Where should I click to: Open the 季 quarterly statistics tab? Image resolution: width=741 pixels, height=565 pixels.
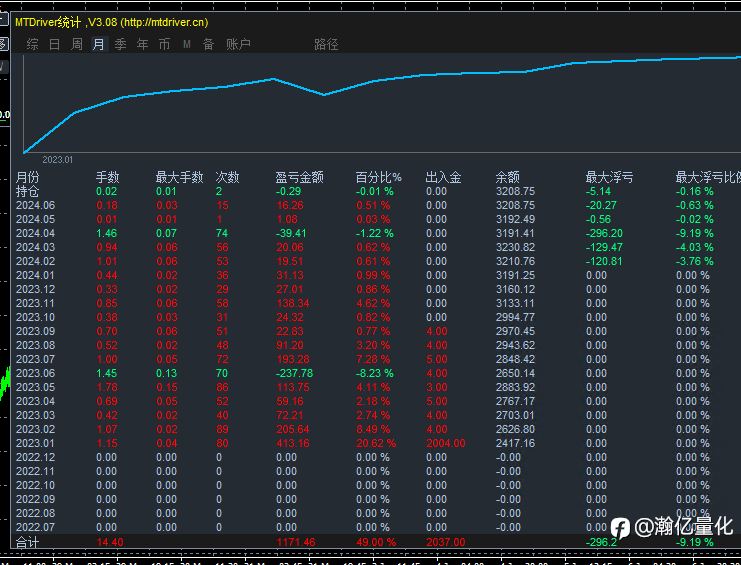[x=121, y=44]
